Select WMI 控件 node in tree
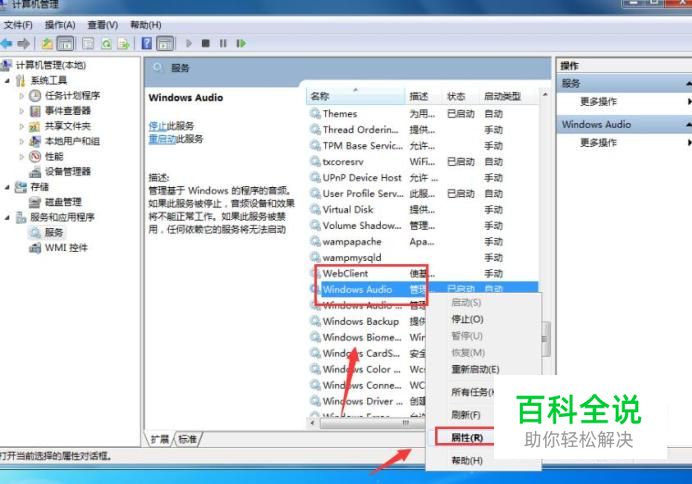This screenshot has height=484, width=692. coord(66,248)
